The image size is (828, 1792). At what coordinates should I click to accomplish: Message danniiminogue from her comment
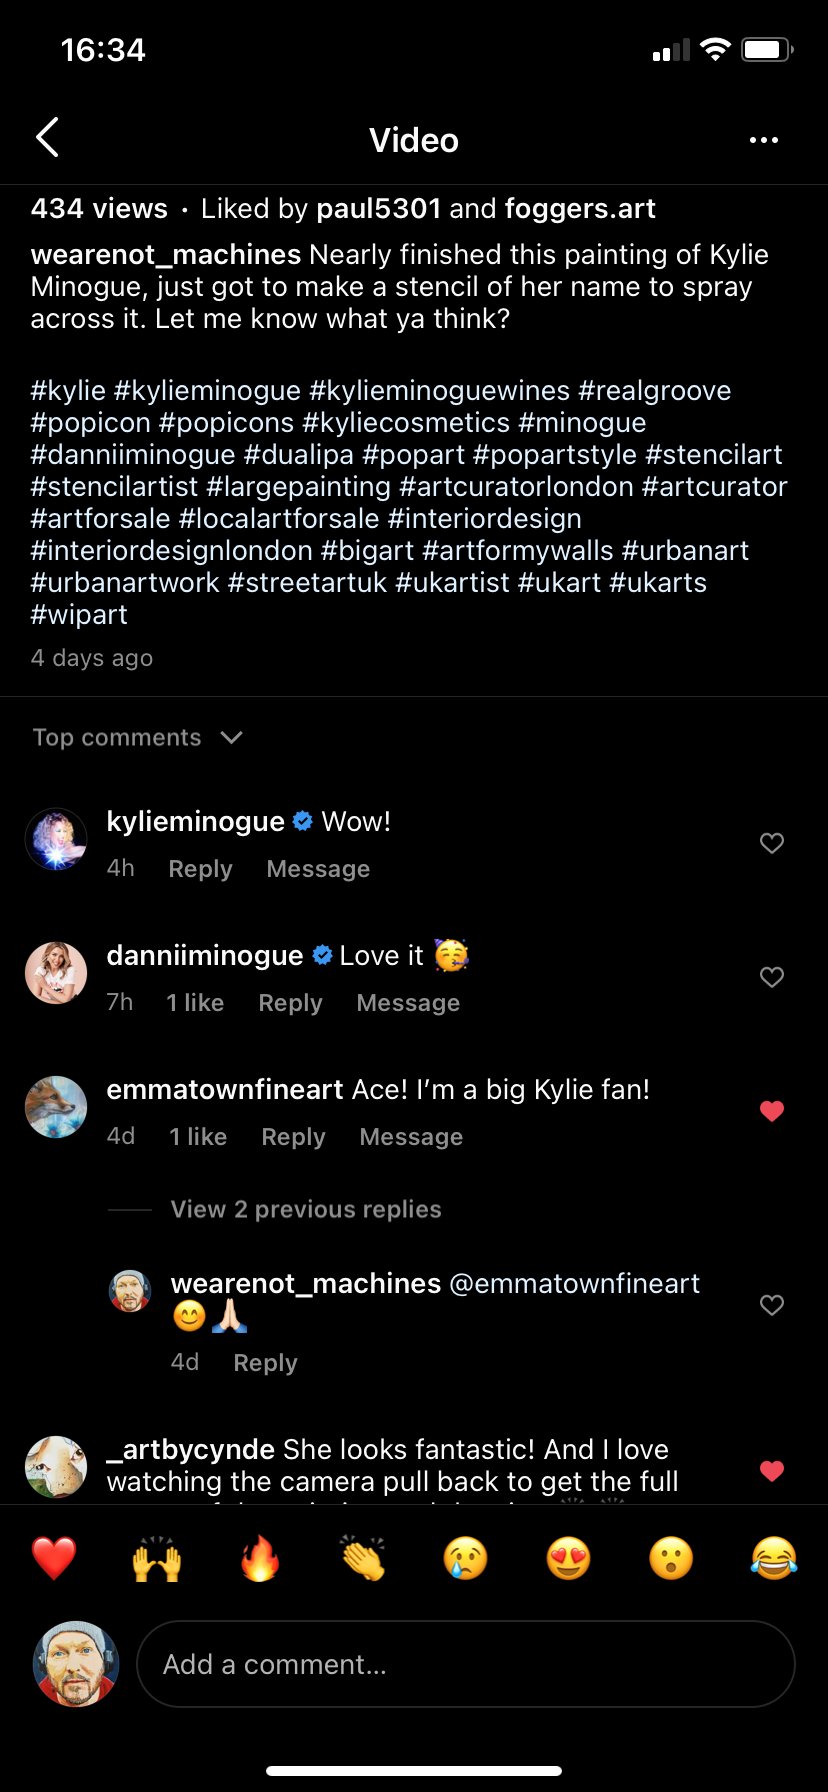tap(408, 1003)
